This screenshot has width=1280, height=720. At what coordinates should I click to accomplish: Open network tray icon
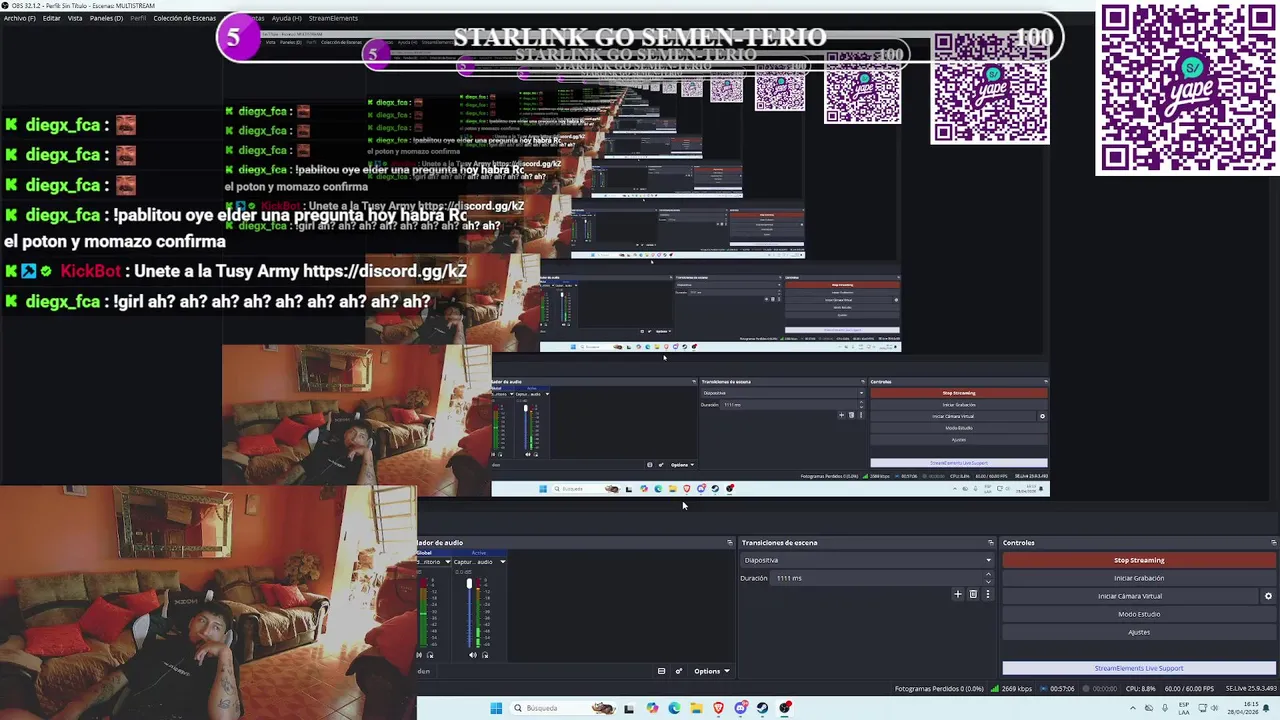pos(1203,708)
